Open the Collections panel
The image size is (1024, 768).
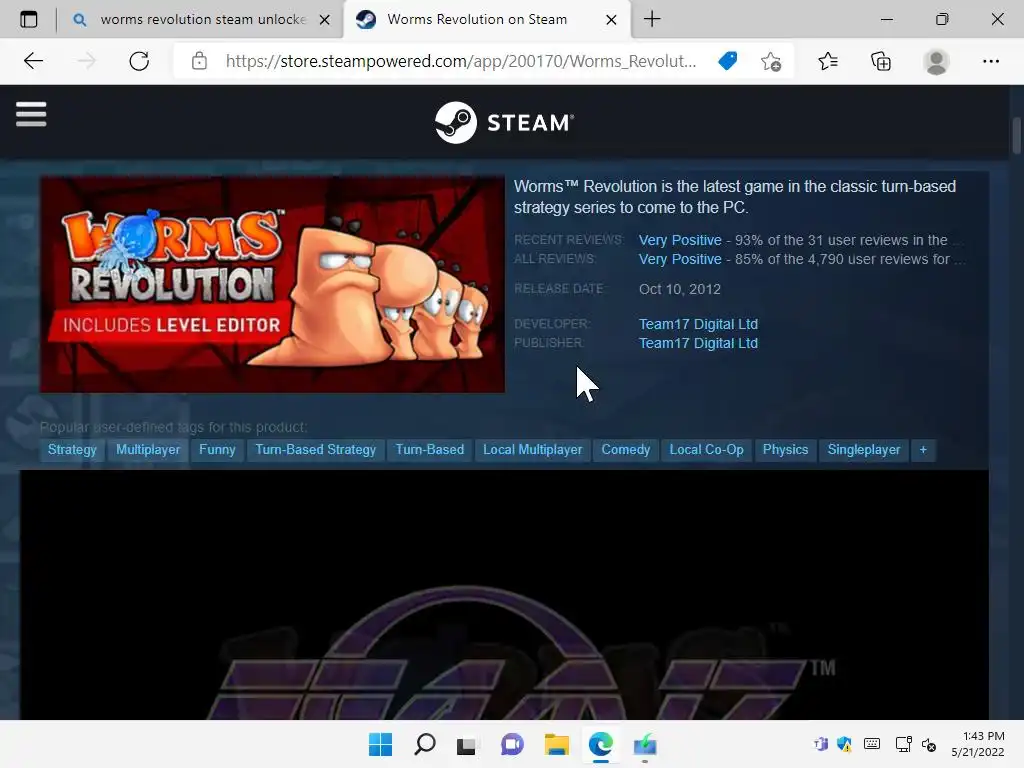(x=881, y=61)
